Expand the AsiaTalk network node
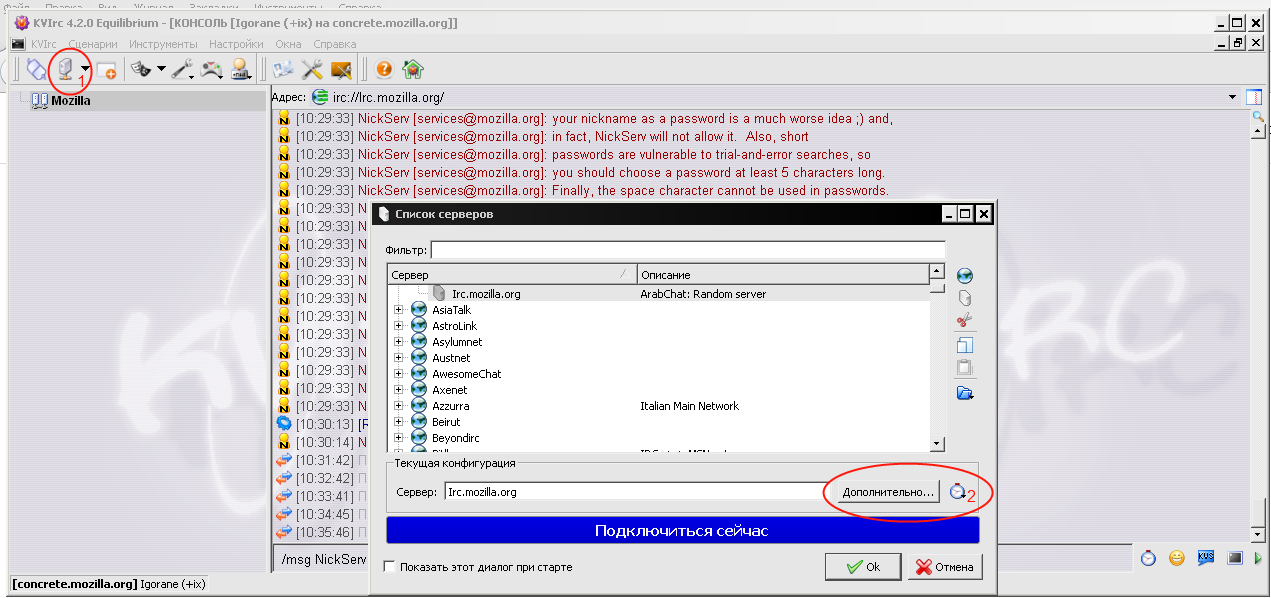The image size is (1271, 598). pyautogui.click(x=399, y=310)
